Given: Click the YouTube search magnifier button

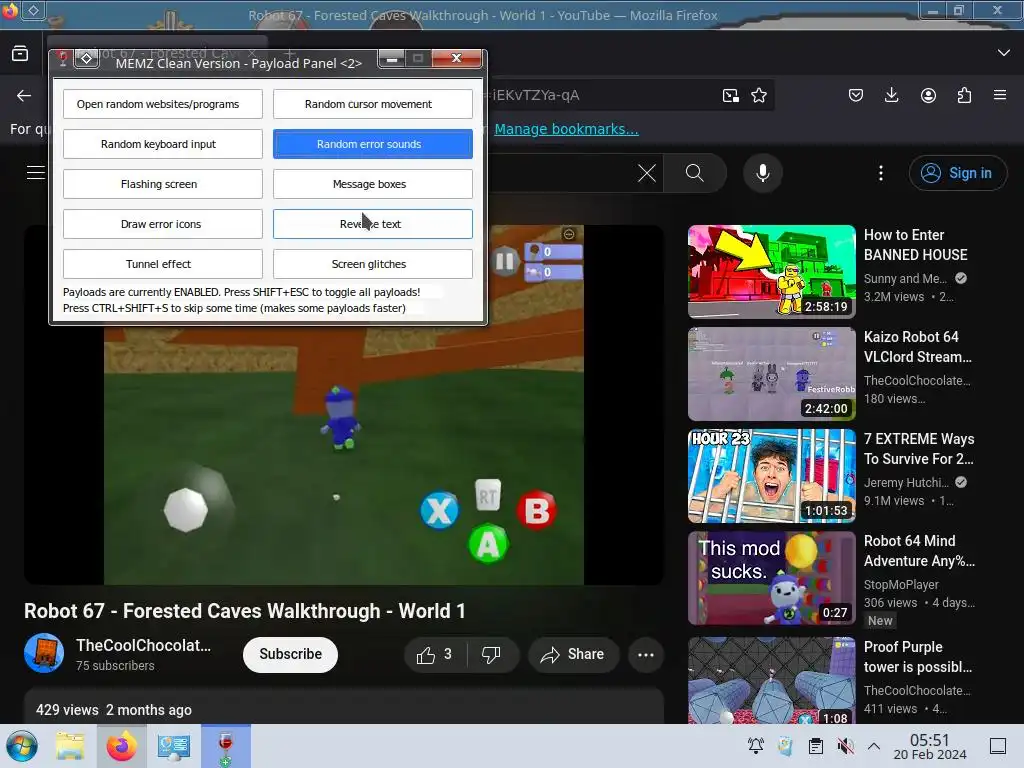Looking at the screenshot, I should (x=695, y=173).
